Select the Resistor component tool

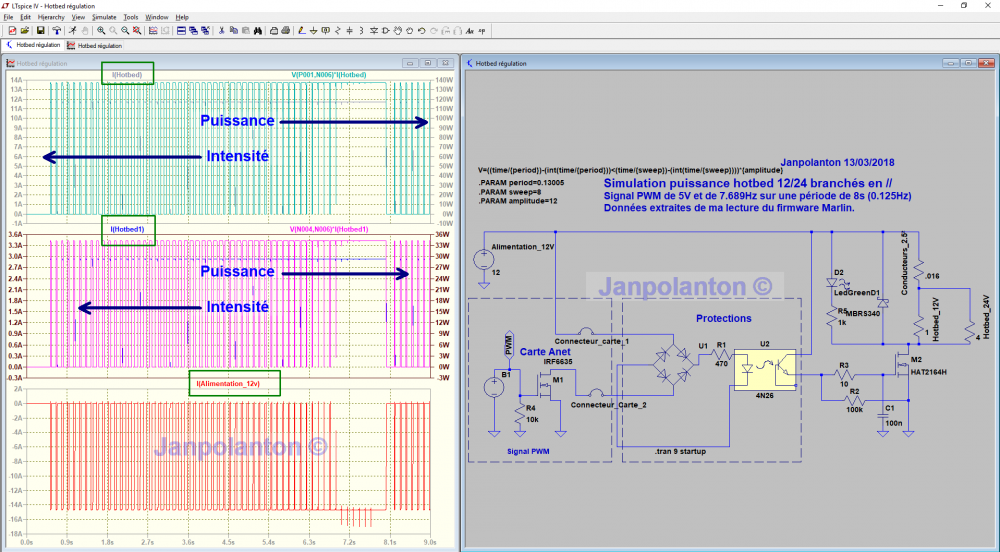(337, 31)
